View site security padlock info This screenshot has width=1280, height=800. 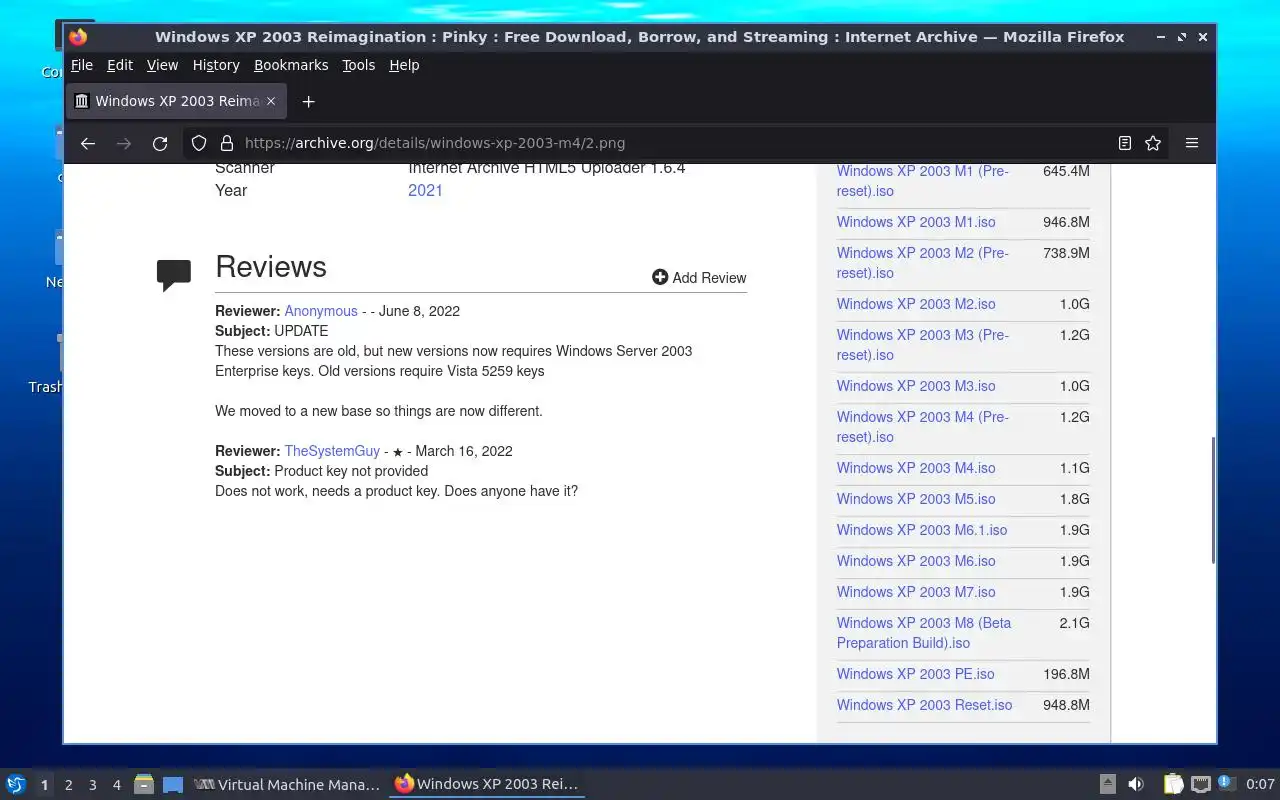[226, 143]
